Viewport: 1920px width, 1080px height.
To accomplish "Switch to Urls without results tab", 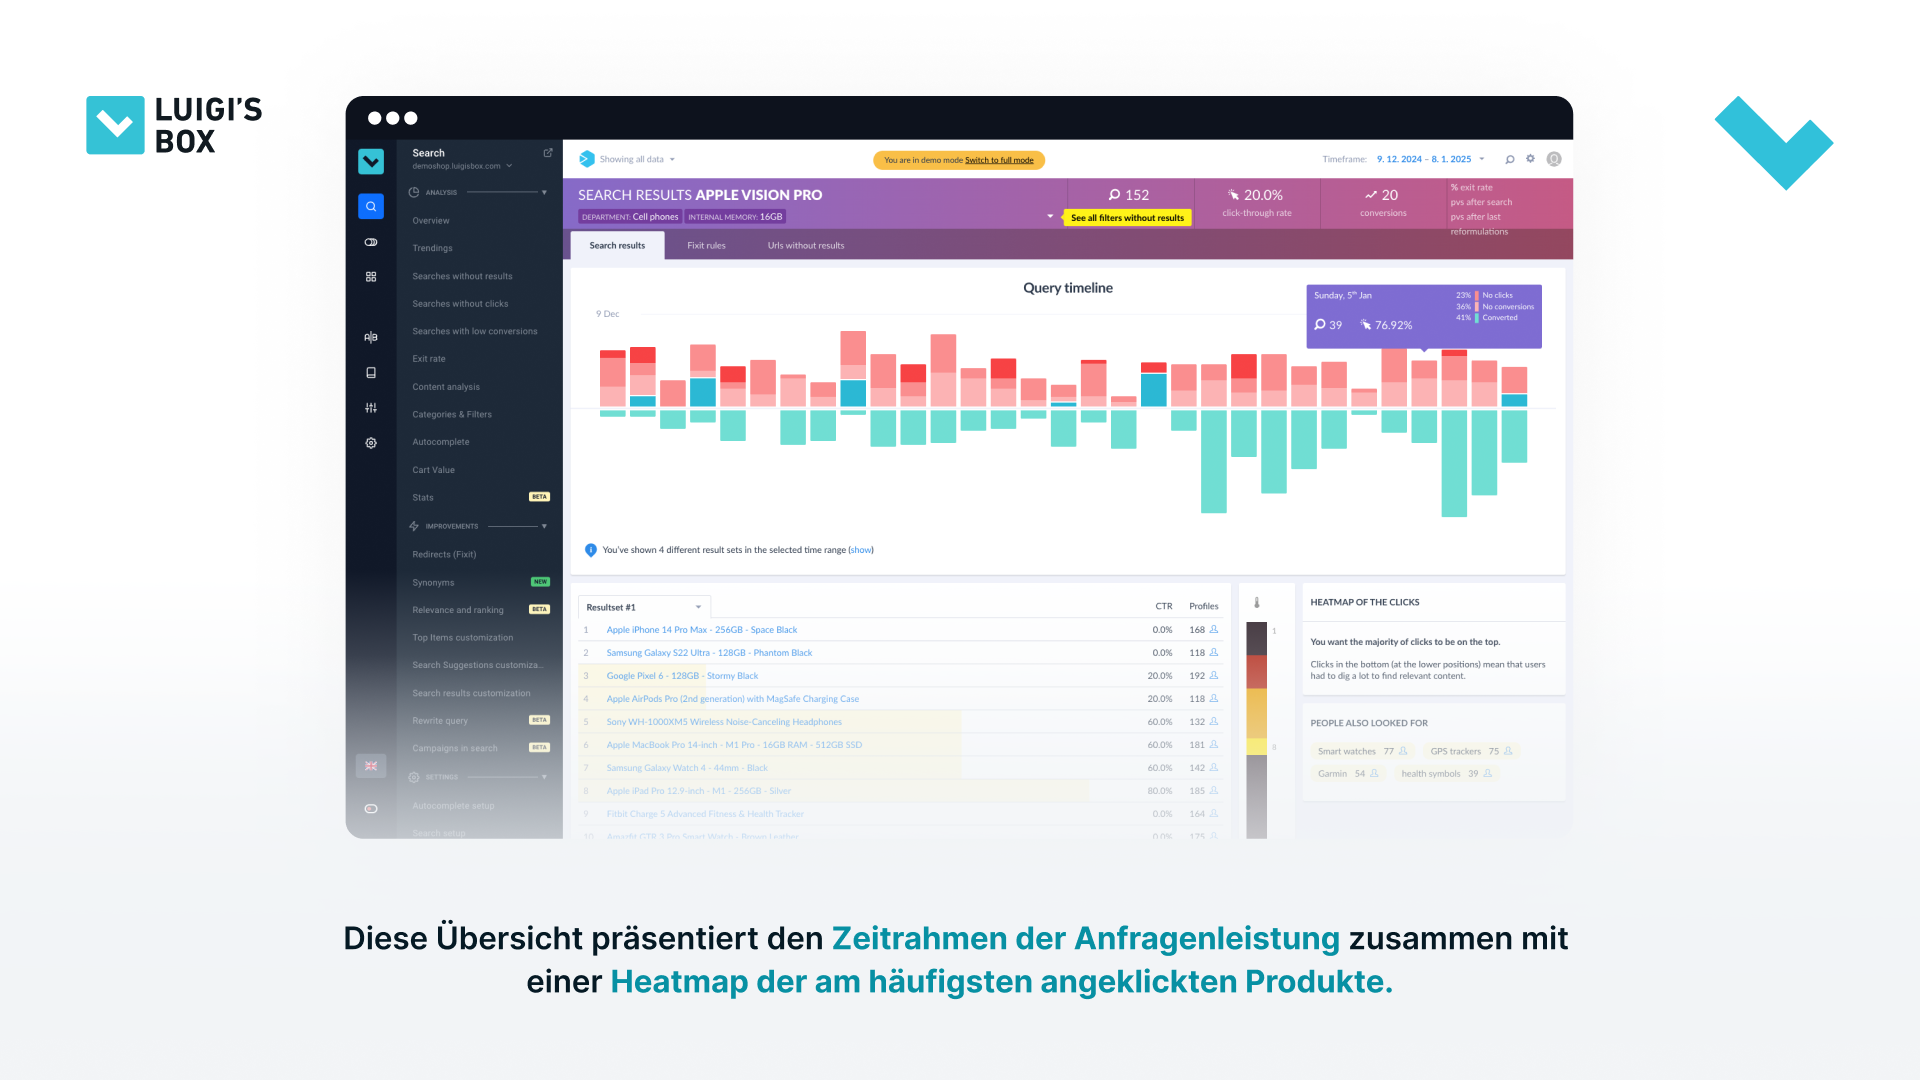I will (x=806, y=246).
